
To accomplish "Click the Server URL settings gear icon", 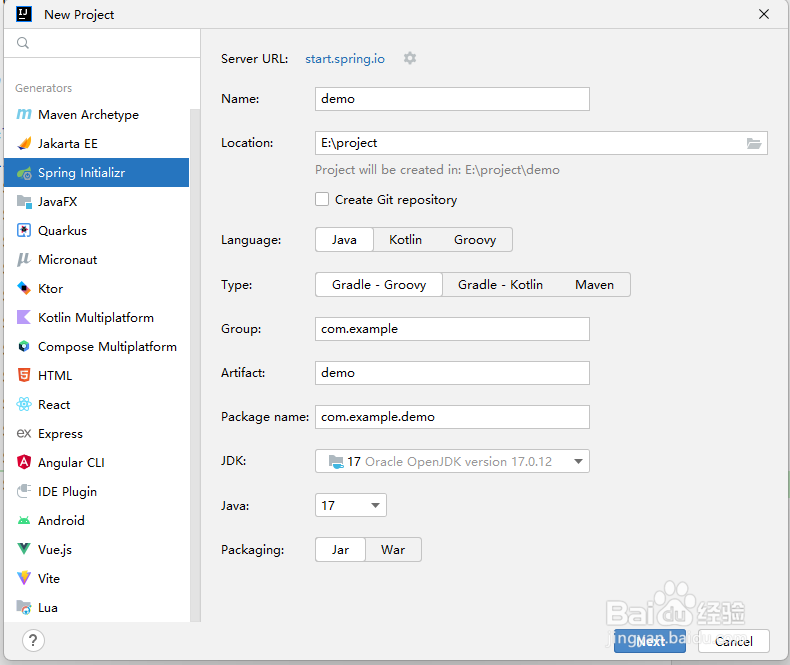I will coord(410,59).
